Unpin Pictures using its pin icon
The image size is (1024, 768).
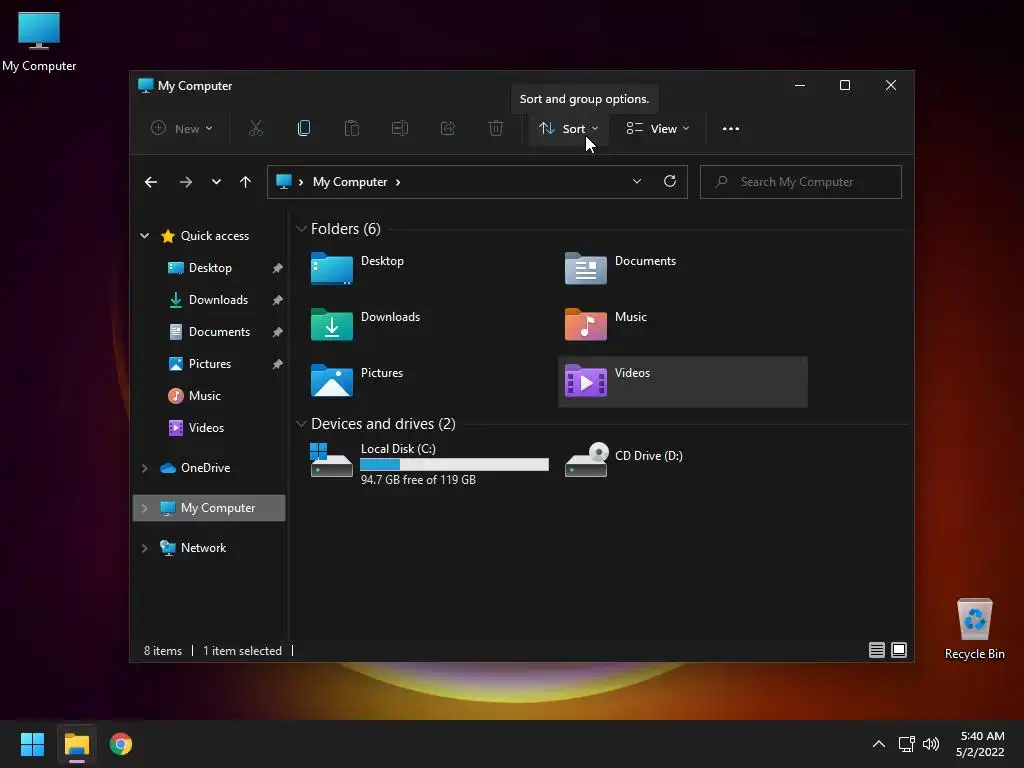tap(277, 364)
